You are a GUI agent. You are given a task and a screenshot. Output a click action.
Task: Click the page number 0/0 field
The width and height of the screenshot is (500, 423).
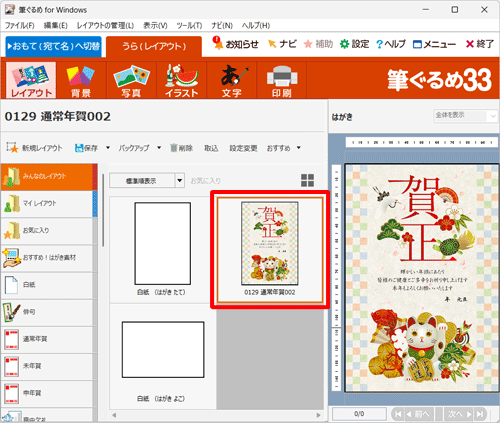[359, 414]
